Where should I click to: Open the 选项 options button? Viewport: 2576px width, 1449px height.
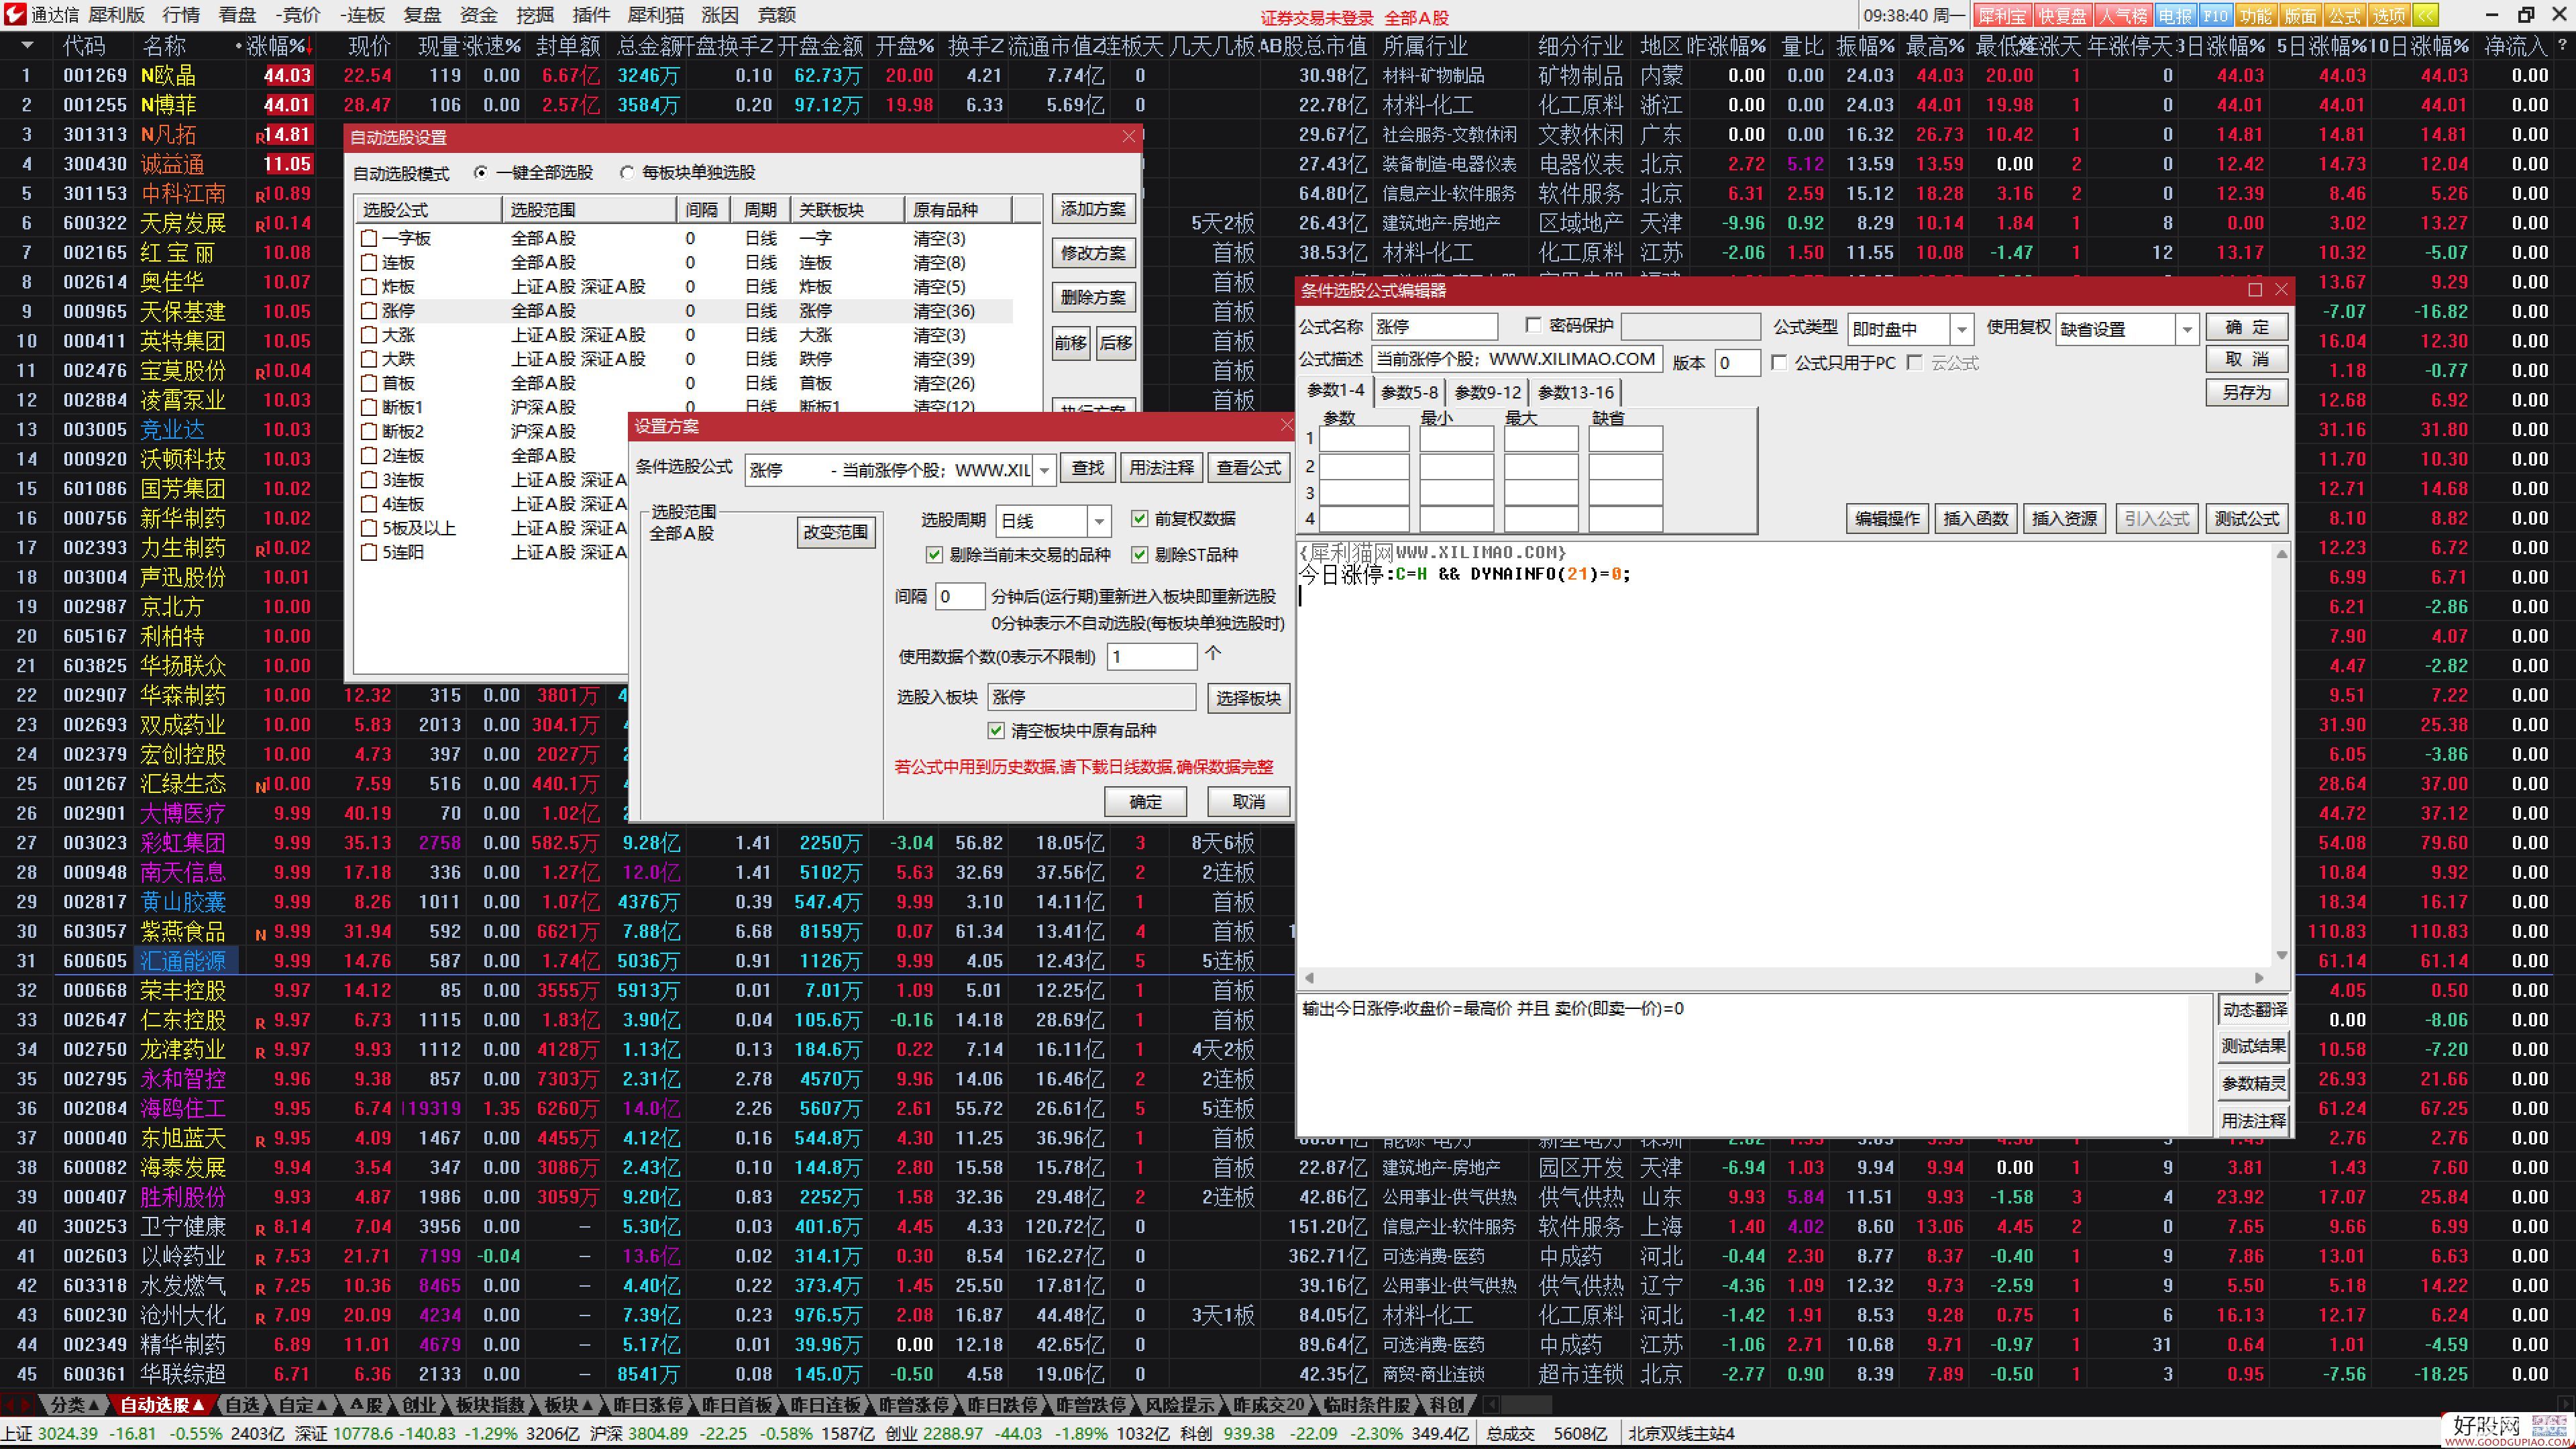click(2388, 15)
